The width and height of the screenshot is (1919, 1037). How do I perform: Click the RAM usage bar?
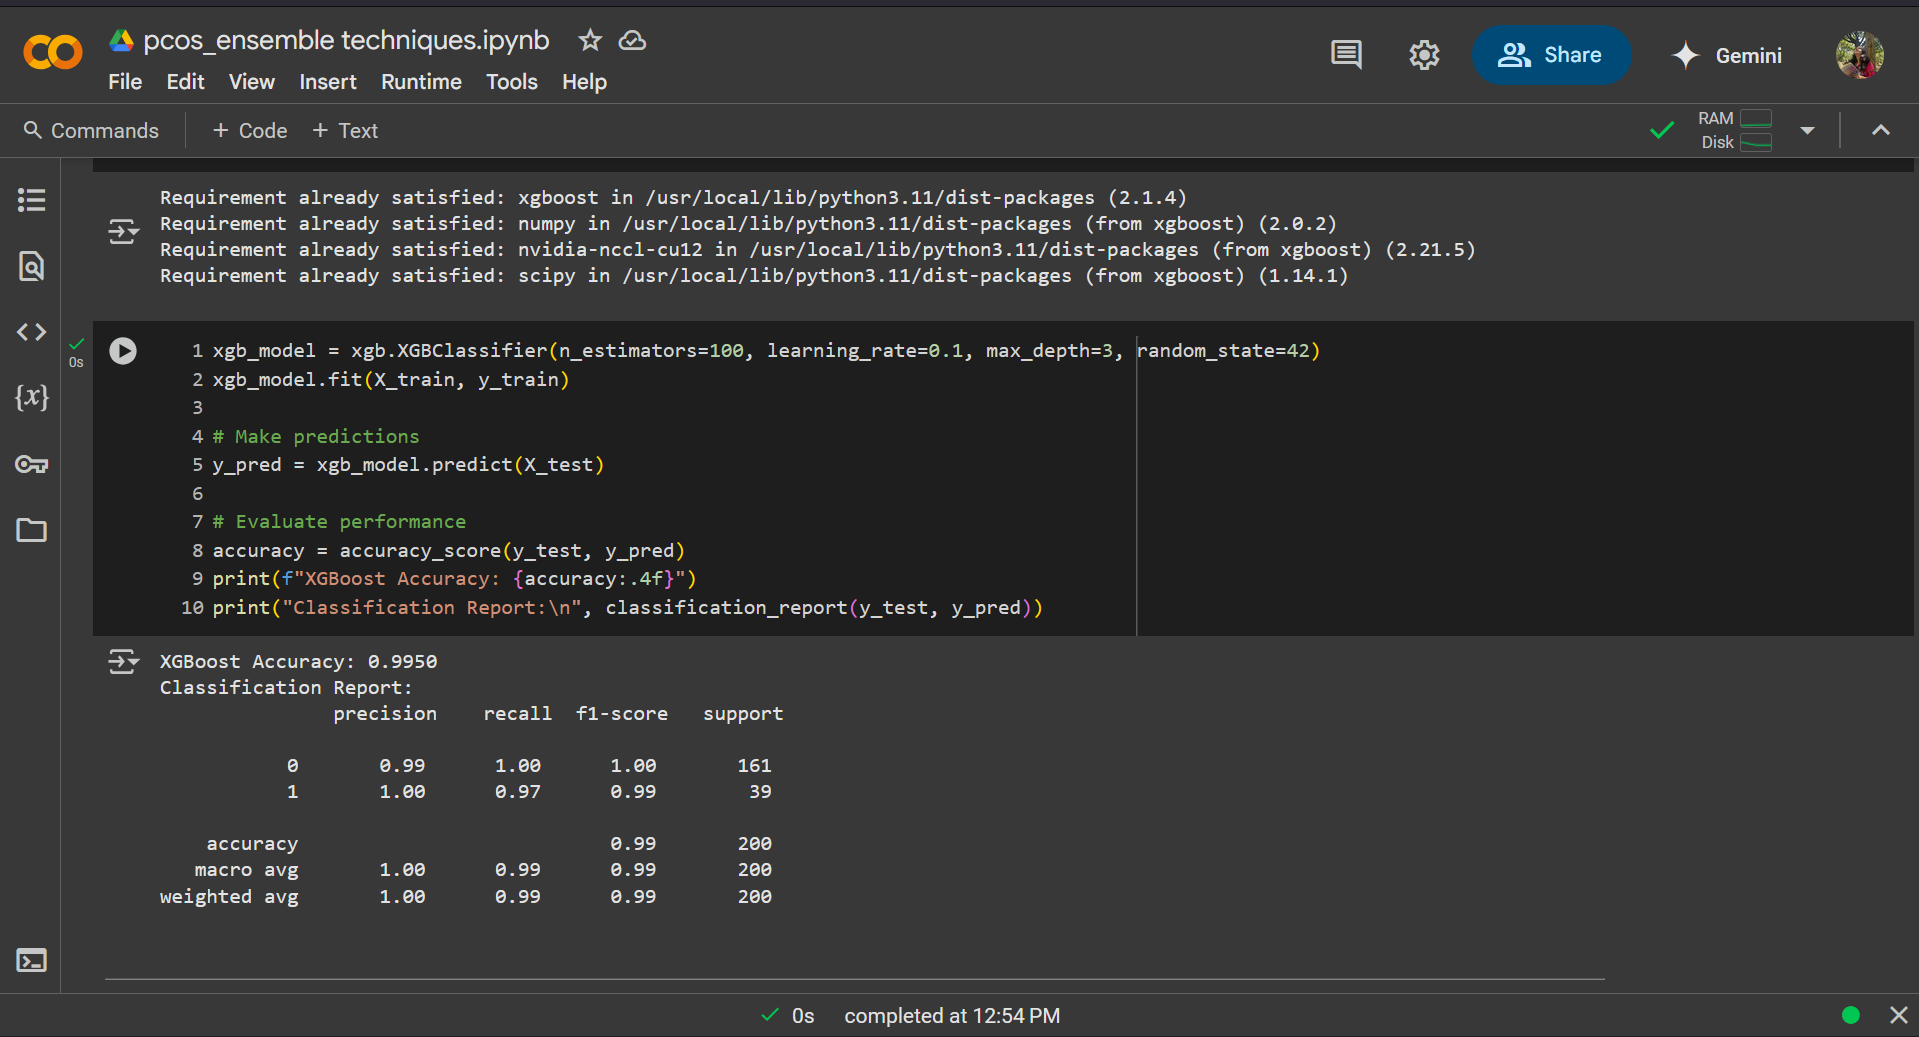(1756, 118)
